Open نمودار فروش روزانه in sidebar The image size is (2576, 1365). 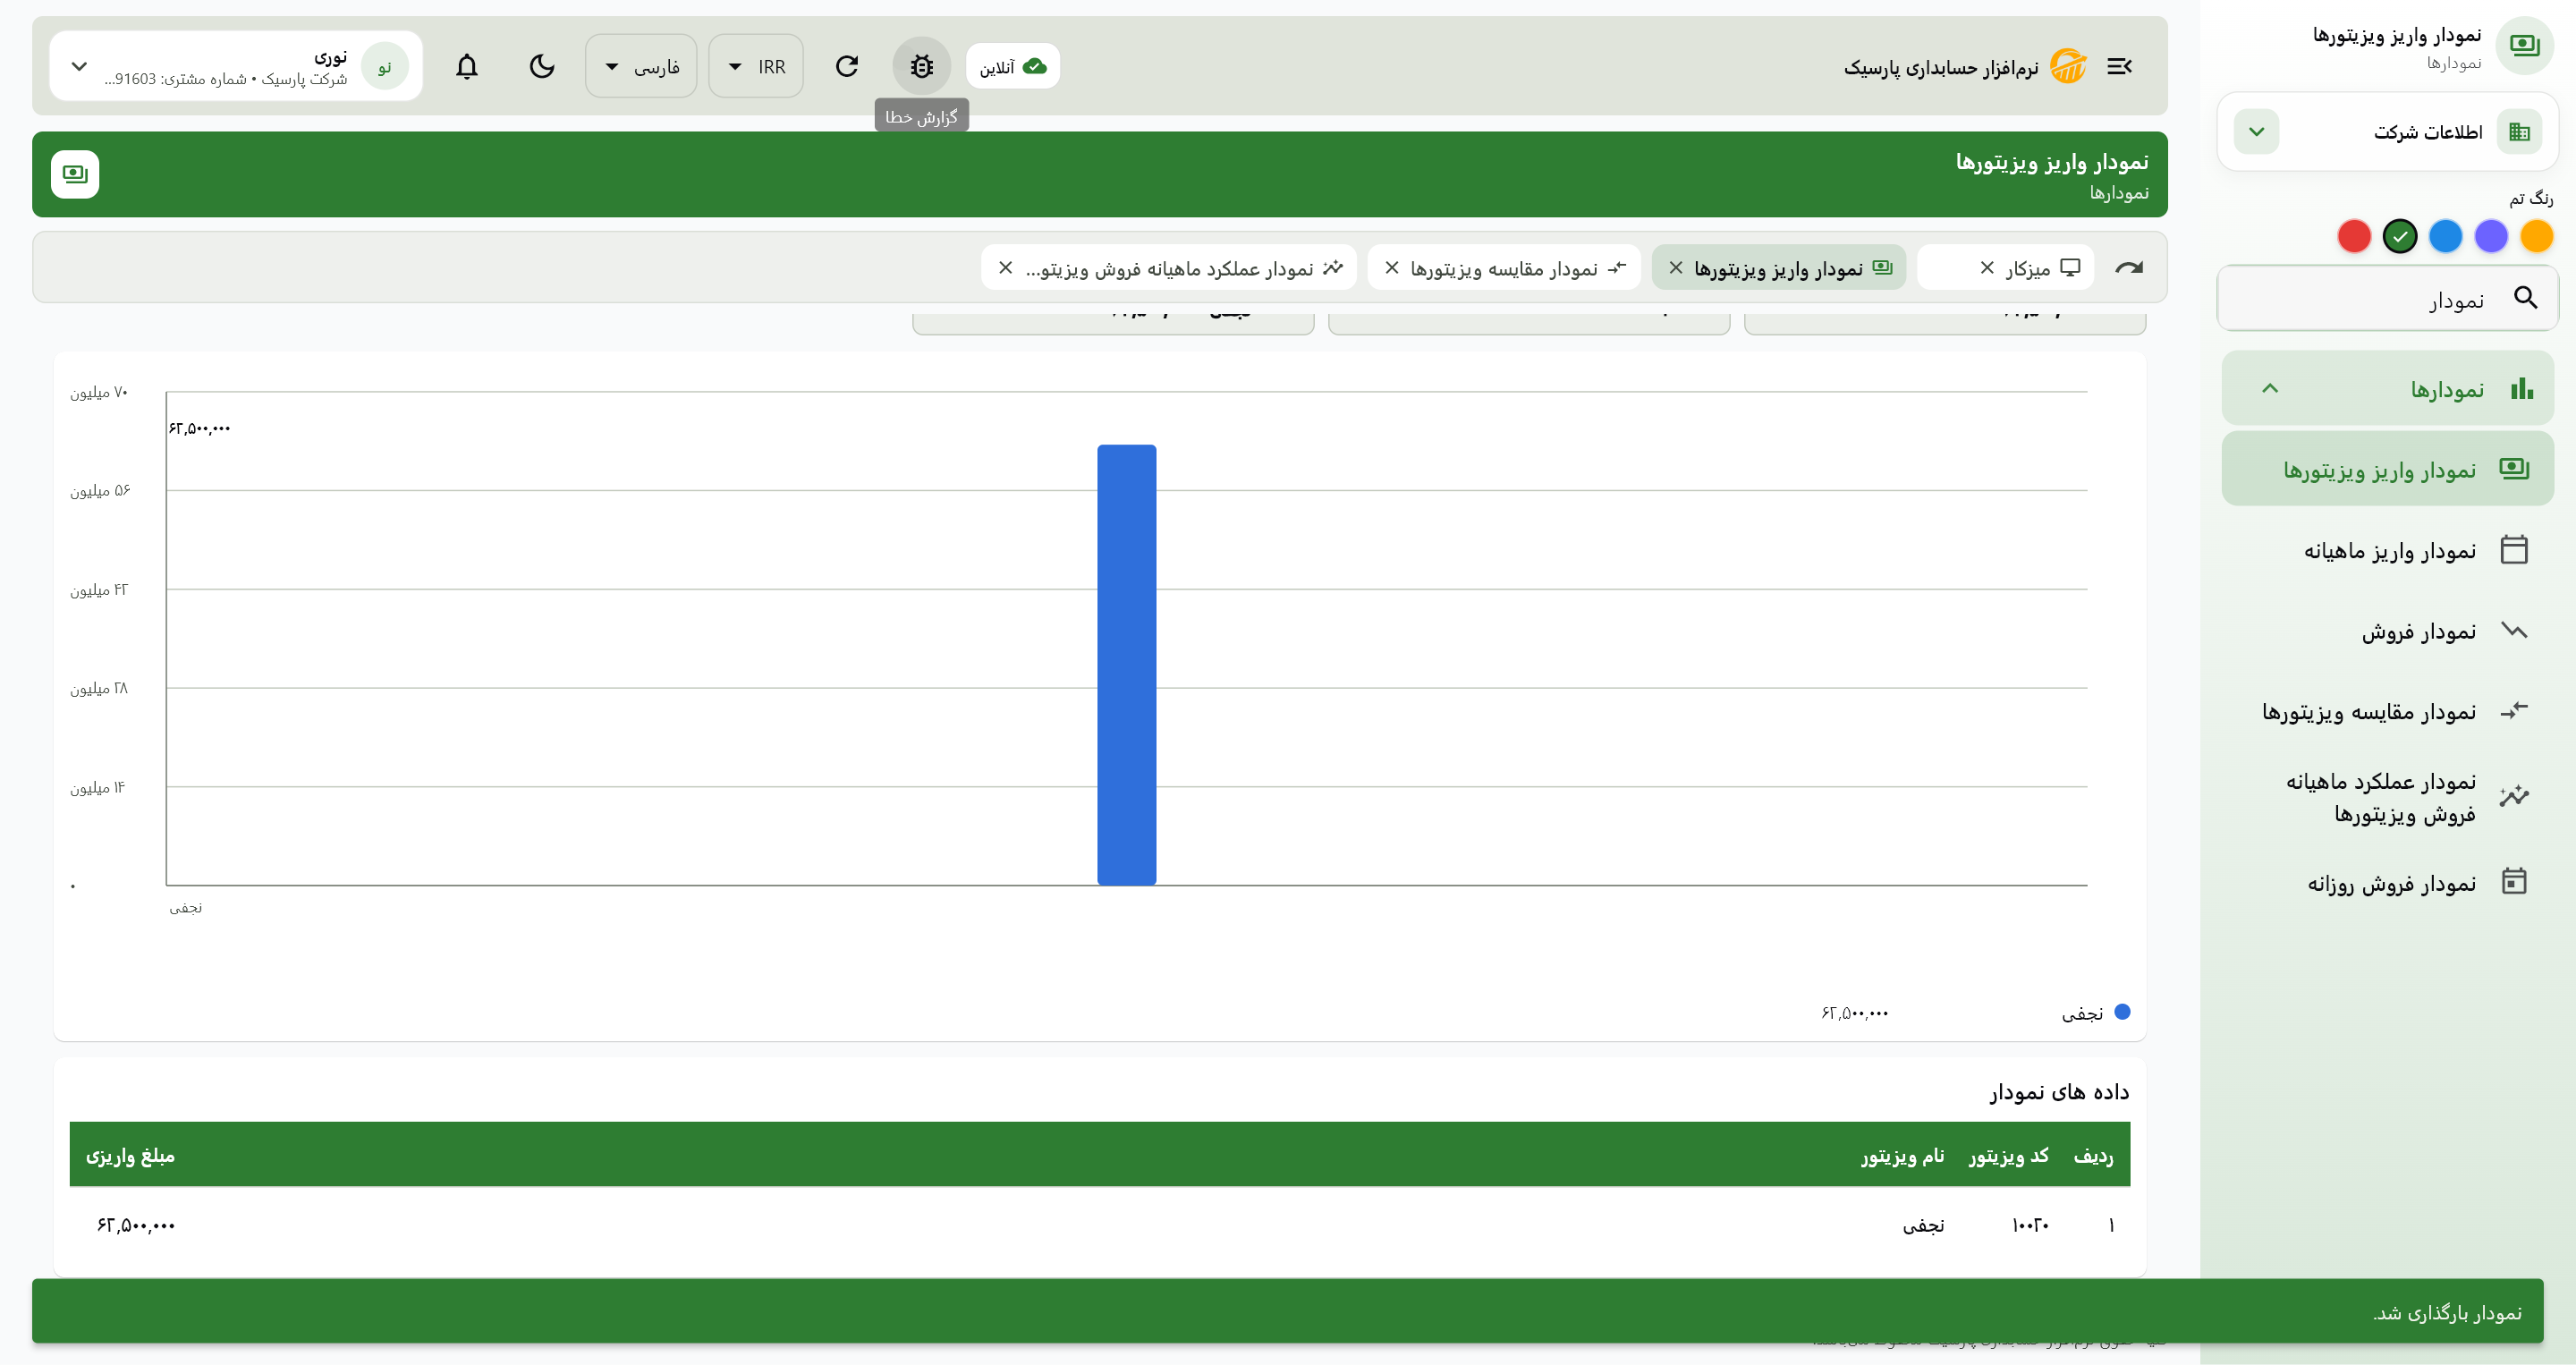[2387, 883]
